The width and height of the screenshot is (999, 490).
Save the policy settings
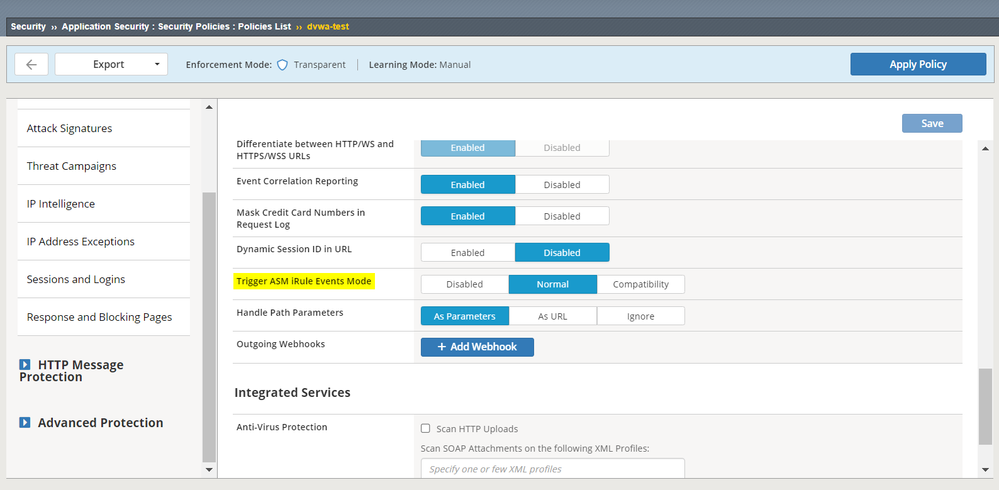click(931, 123)
